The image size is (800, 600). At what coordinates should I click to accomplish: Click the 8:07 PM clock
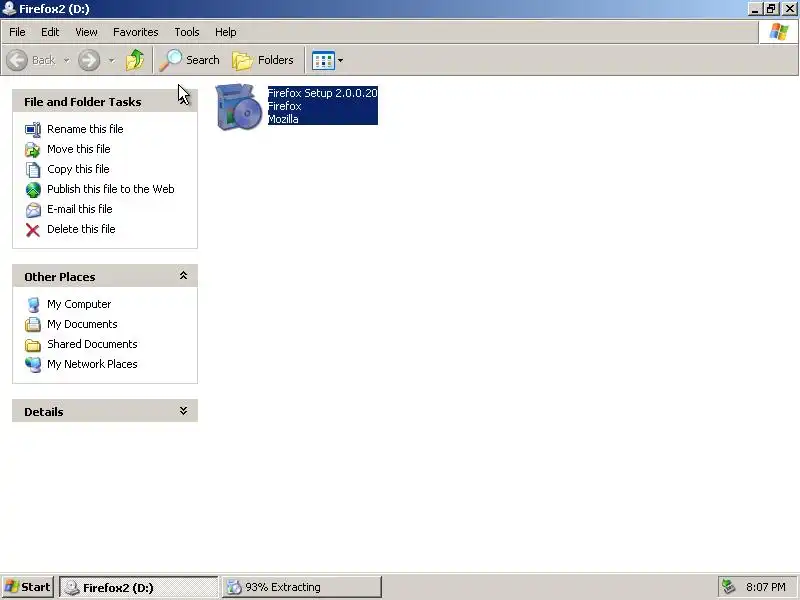tap(766, 587)
